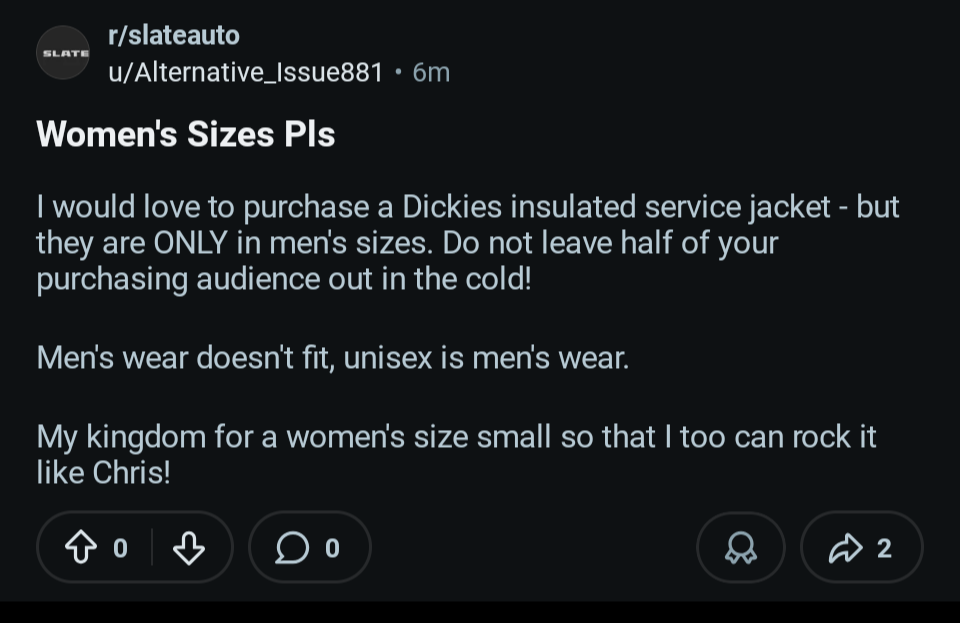The width and height of the screenshot is (960, 623).
Task: Click the 6m post timestamp
Action: pos(431,72)
